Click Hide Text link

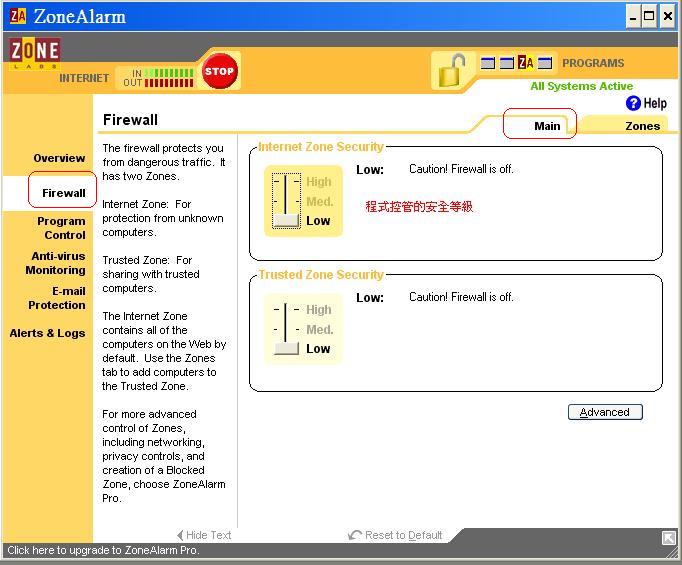[x=204, y=535]
